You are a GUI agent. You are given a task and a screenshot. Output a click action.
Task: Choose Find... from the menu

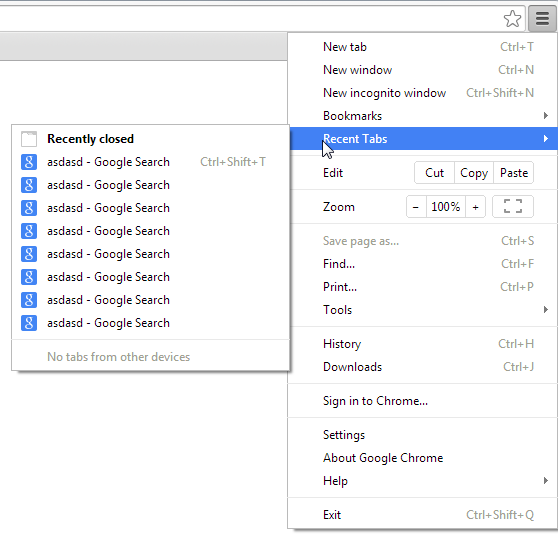[423, 264]
